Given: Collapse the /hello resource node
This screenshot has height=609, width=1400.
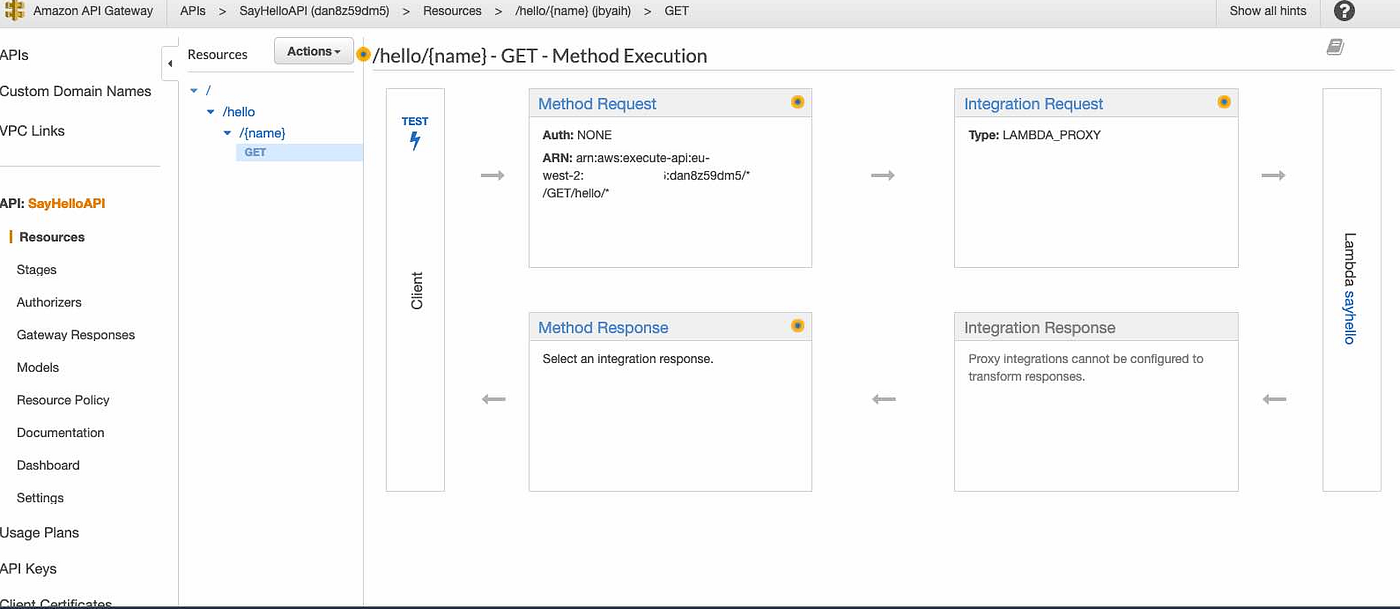Looking at the screenshot, I should click(x=211, y=112).
